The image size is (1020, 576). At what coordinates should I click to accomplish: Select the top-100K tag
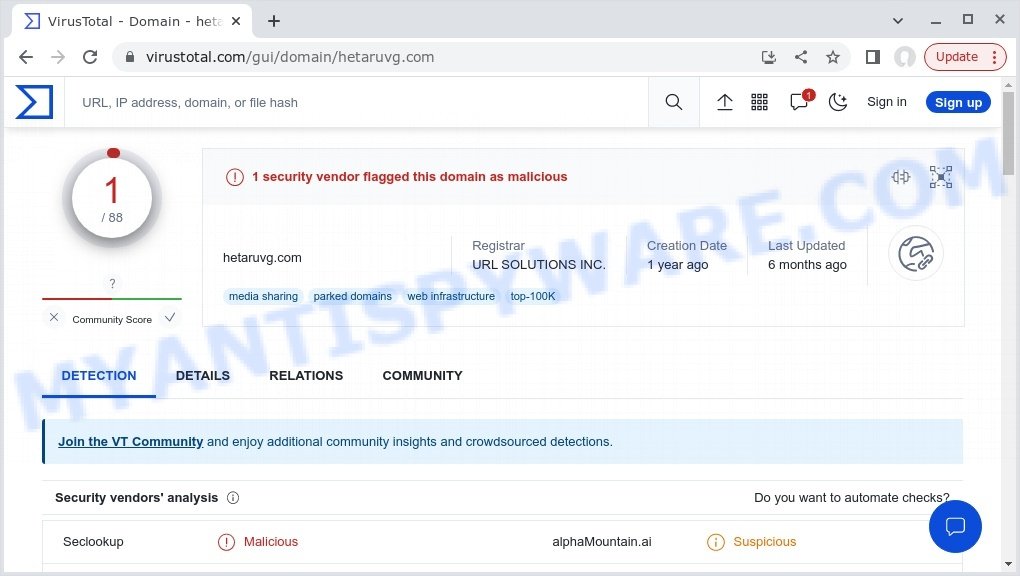click(x=533, y=296)
